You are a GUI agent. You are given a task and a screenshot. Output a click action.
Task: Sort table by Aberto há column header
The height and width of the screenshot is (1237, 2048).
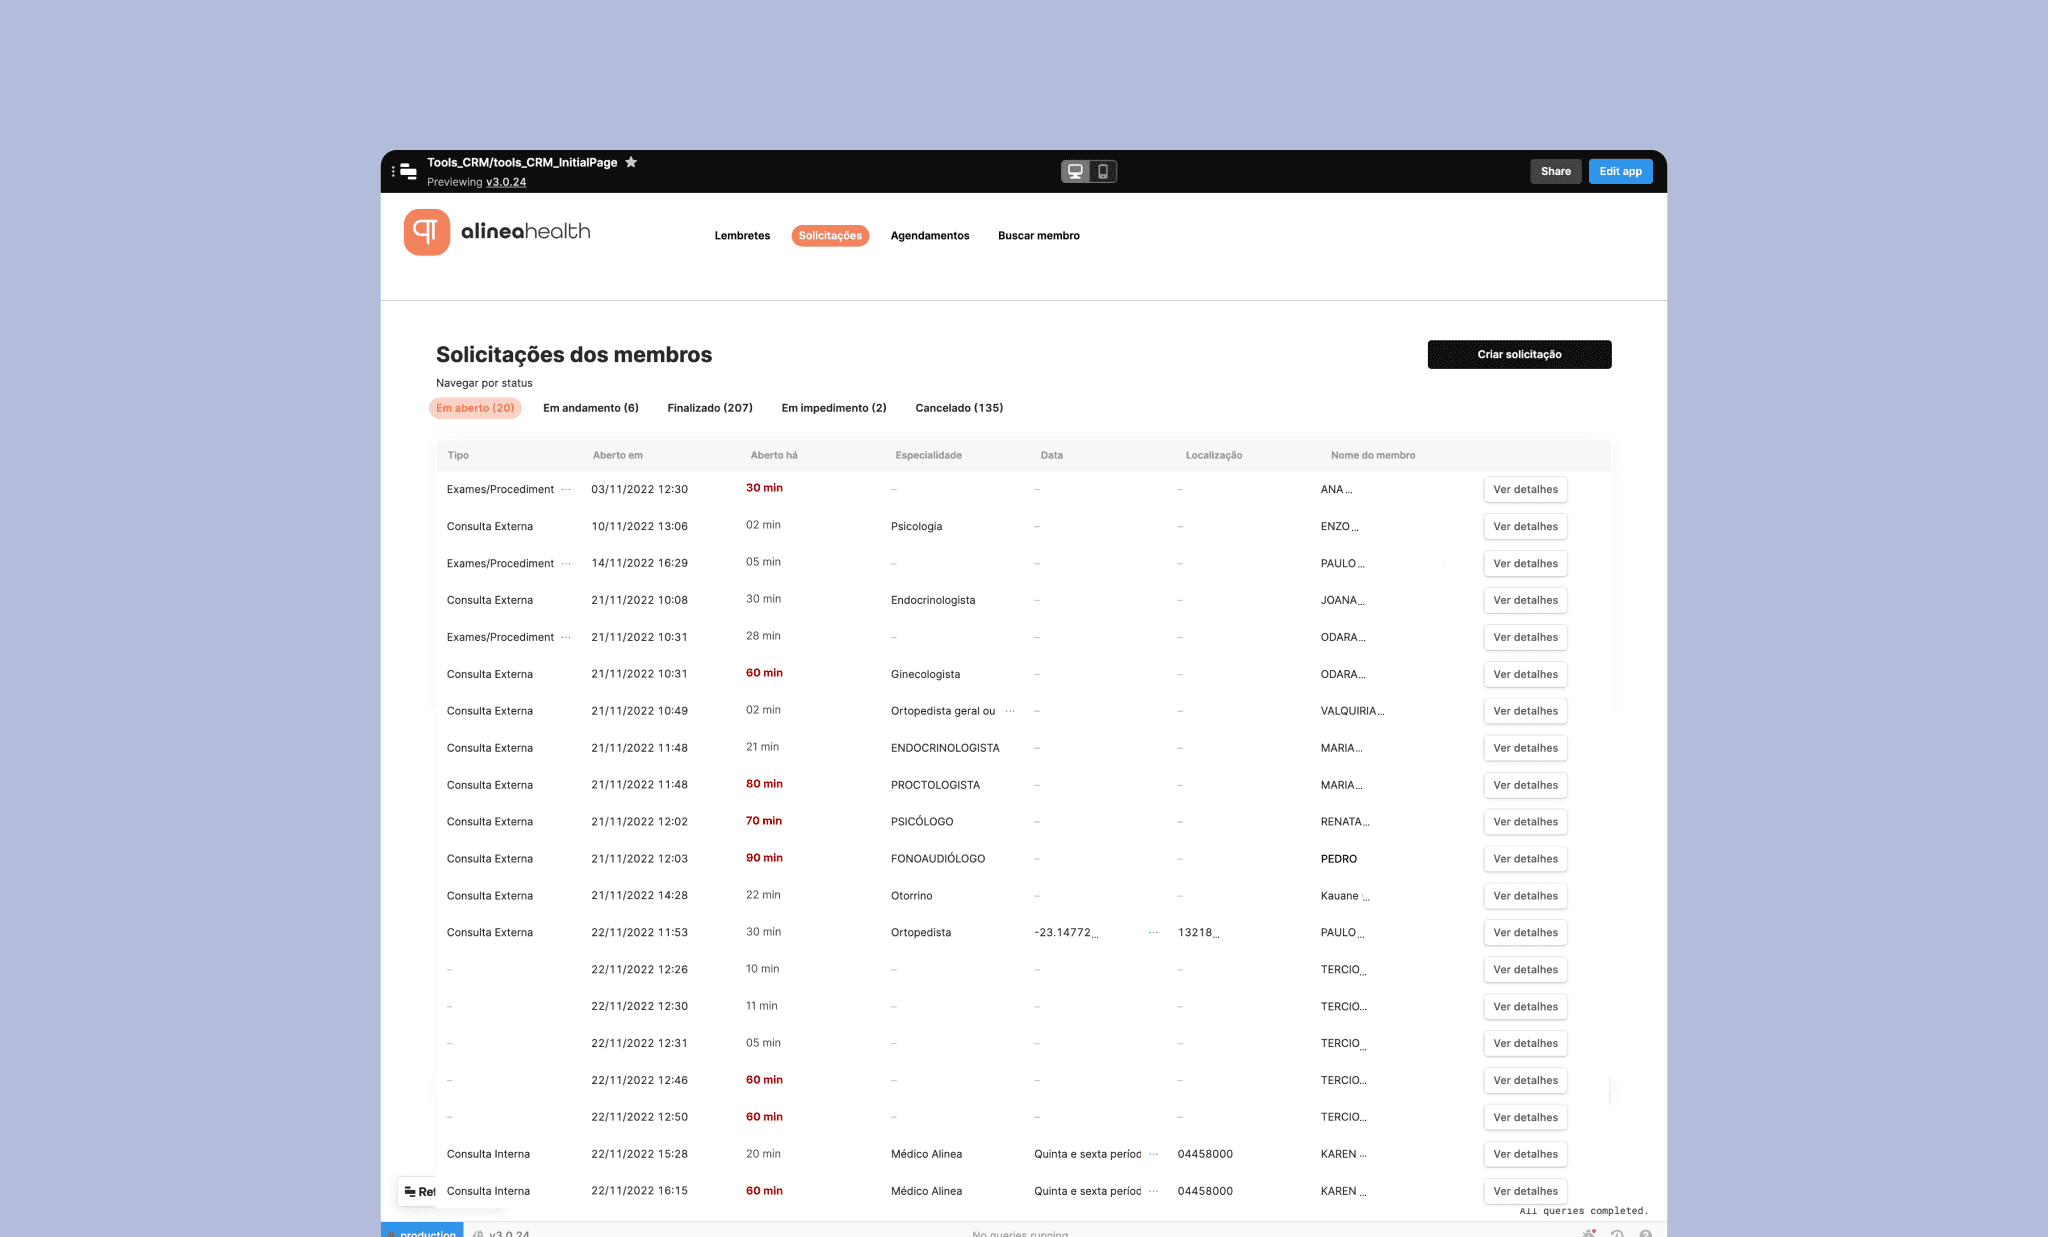click(x=773, y=455)
